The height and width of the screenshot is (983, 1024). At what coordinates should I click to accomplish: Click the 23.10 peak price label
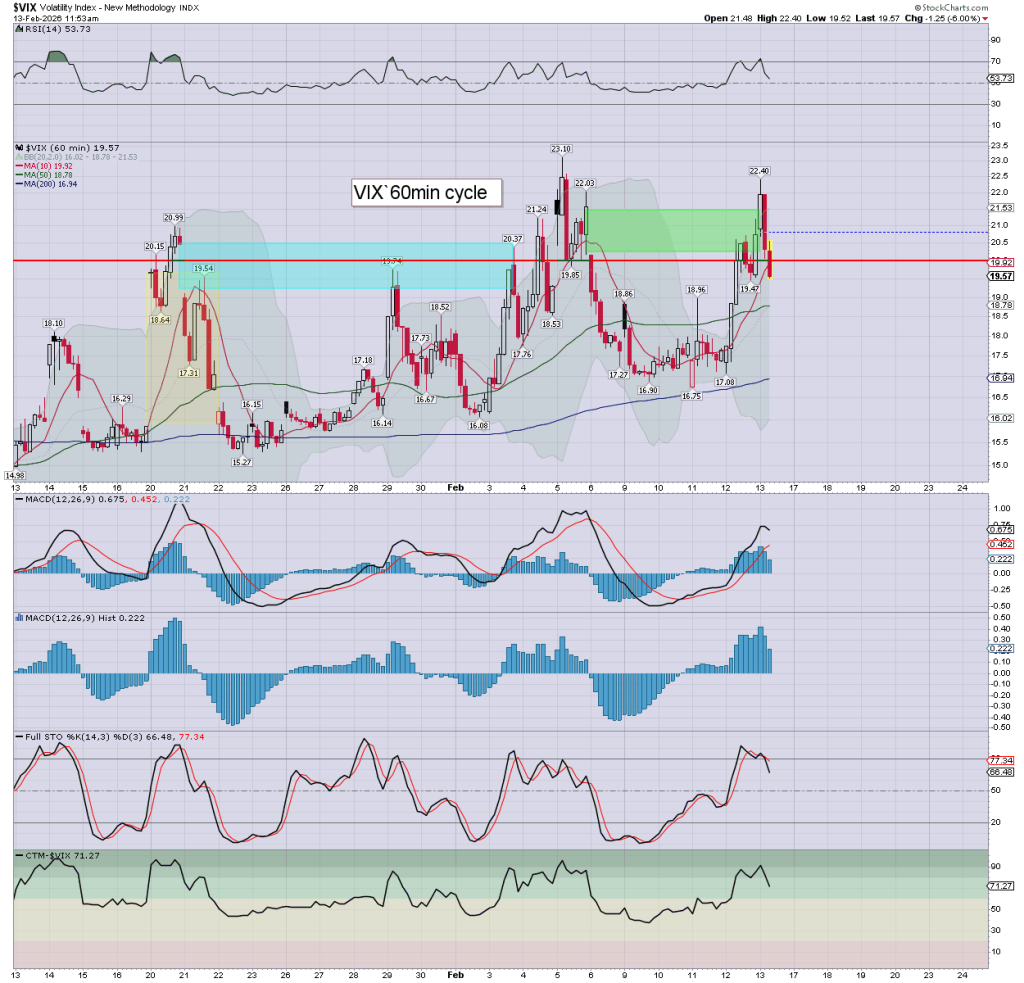pyautogui.click(x=560, y=148)
